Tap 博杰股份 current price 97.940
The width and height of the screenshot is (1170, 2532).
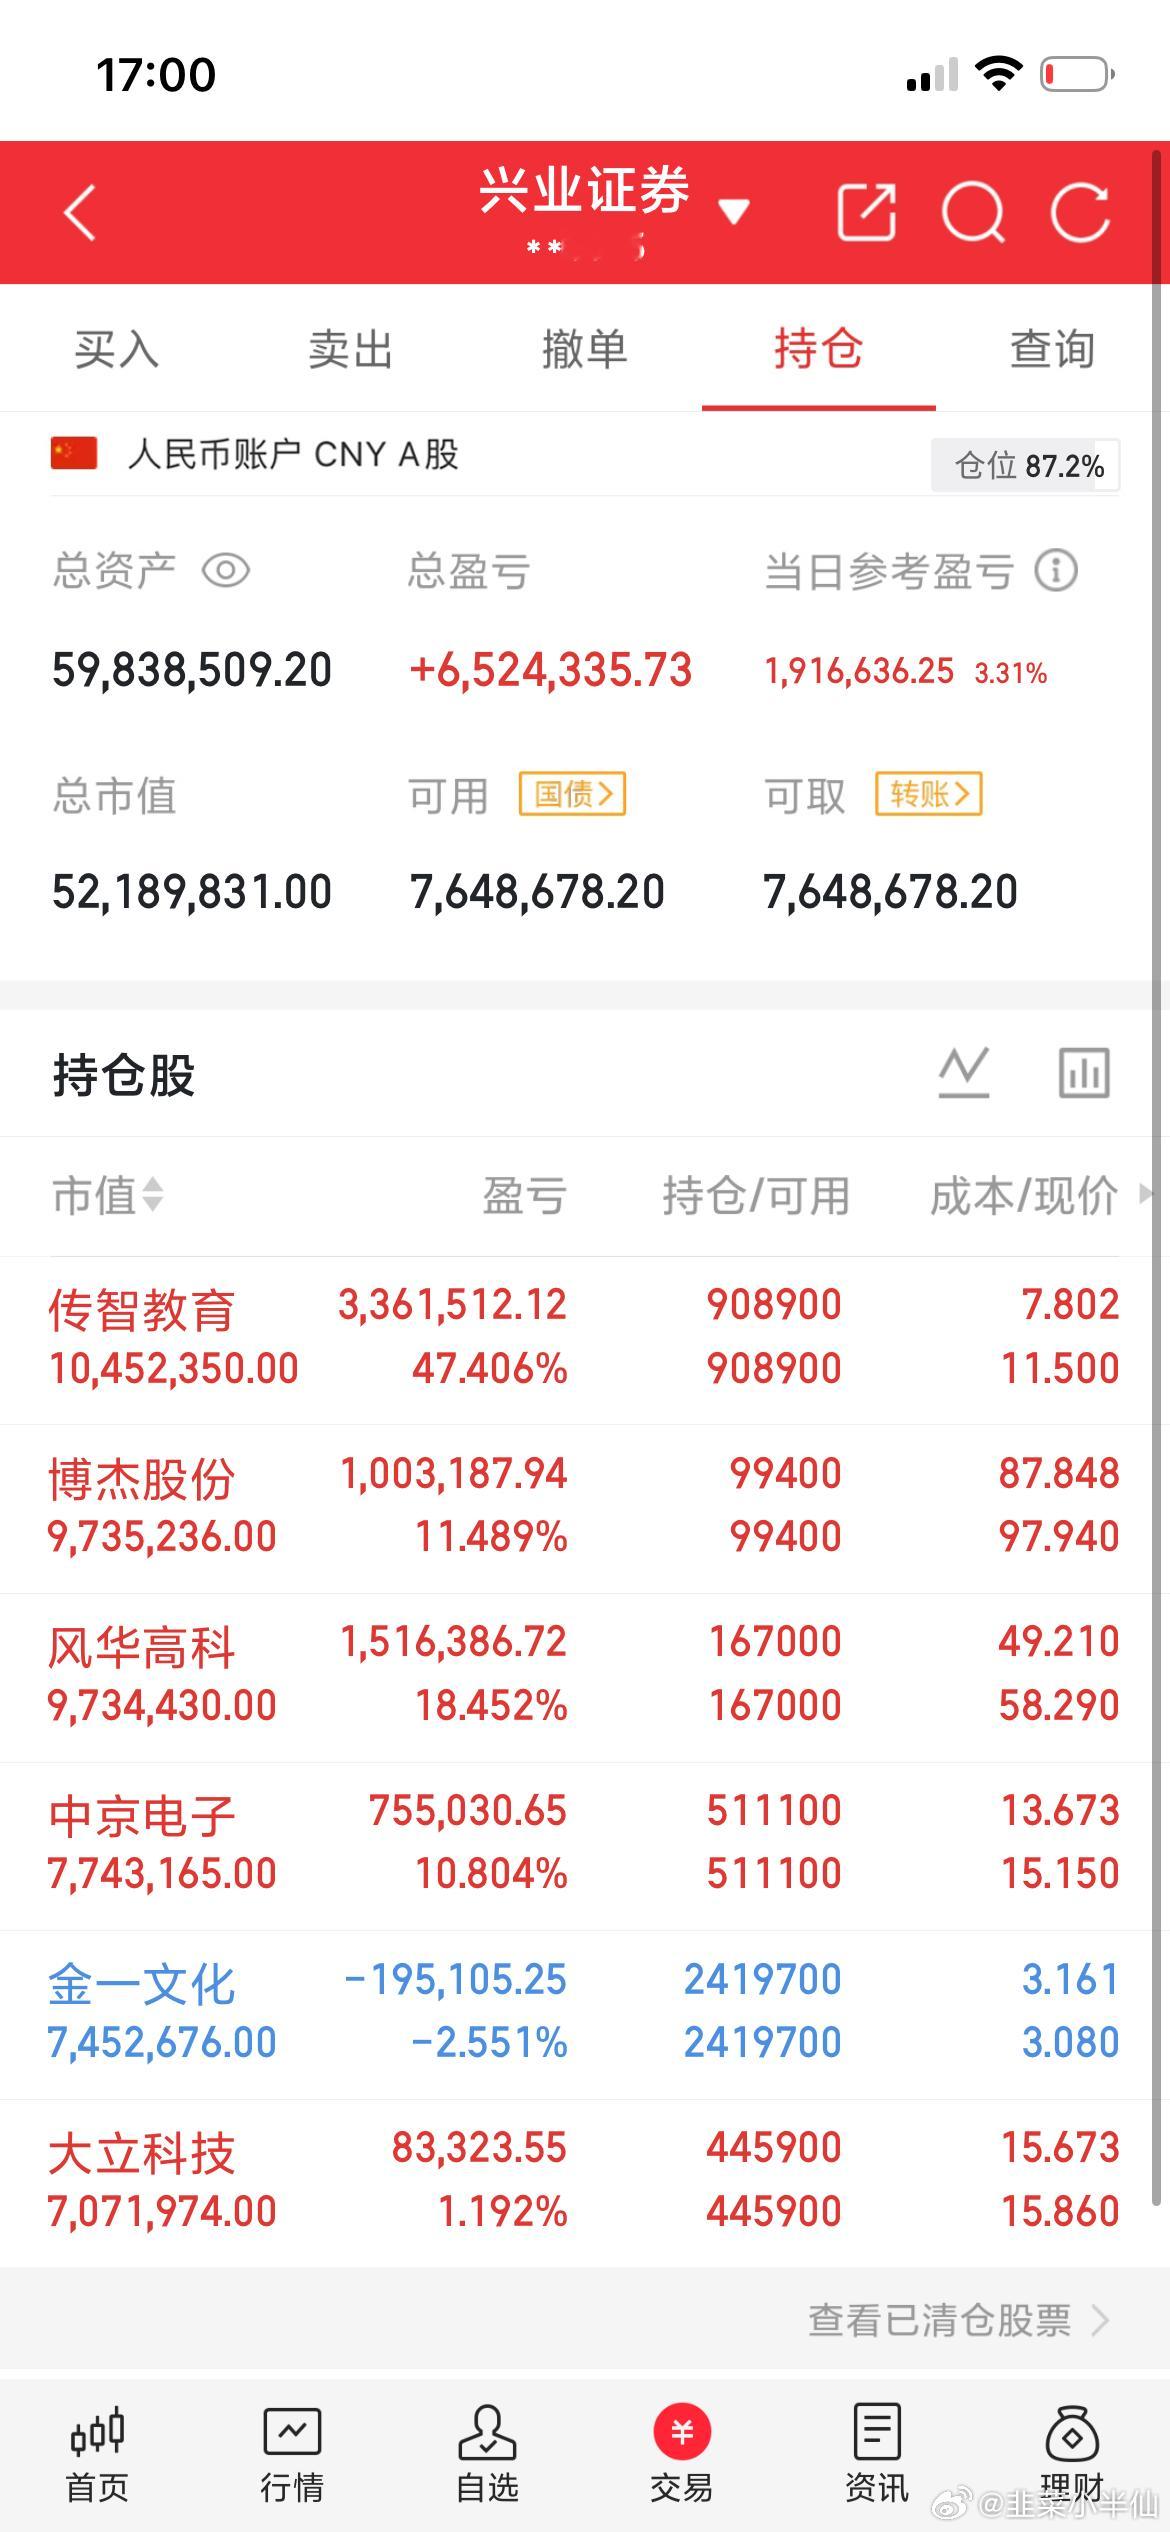pos(1059,1537)
